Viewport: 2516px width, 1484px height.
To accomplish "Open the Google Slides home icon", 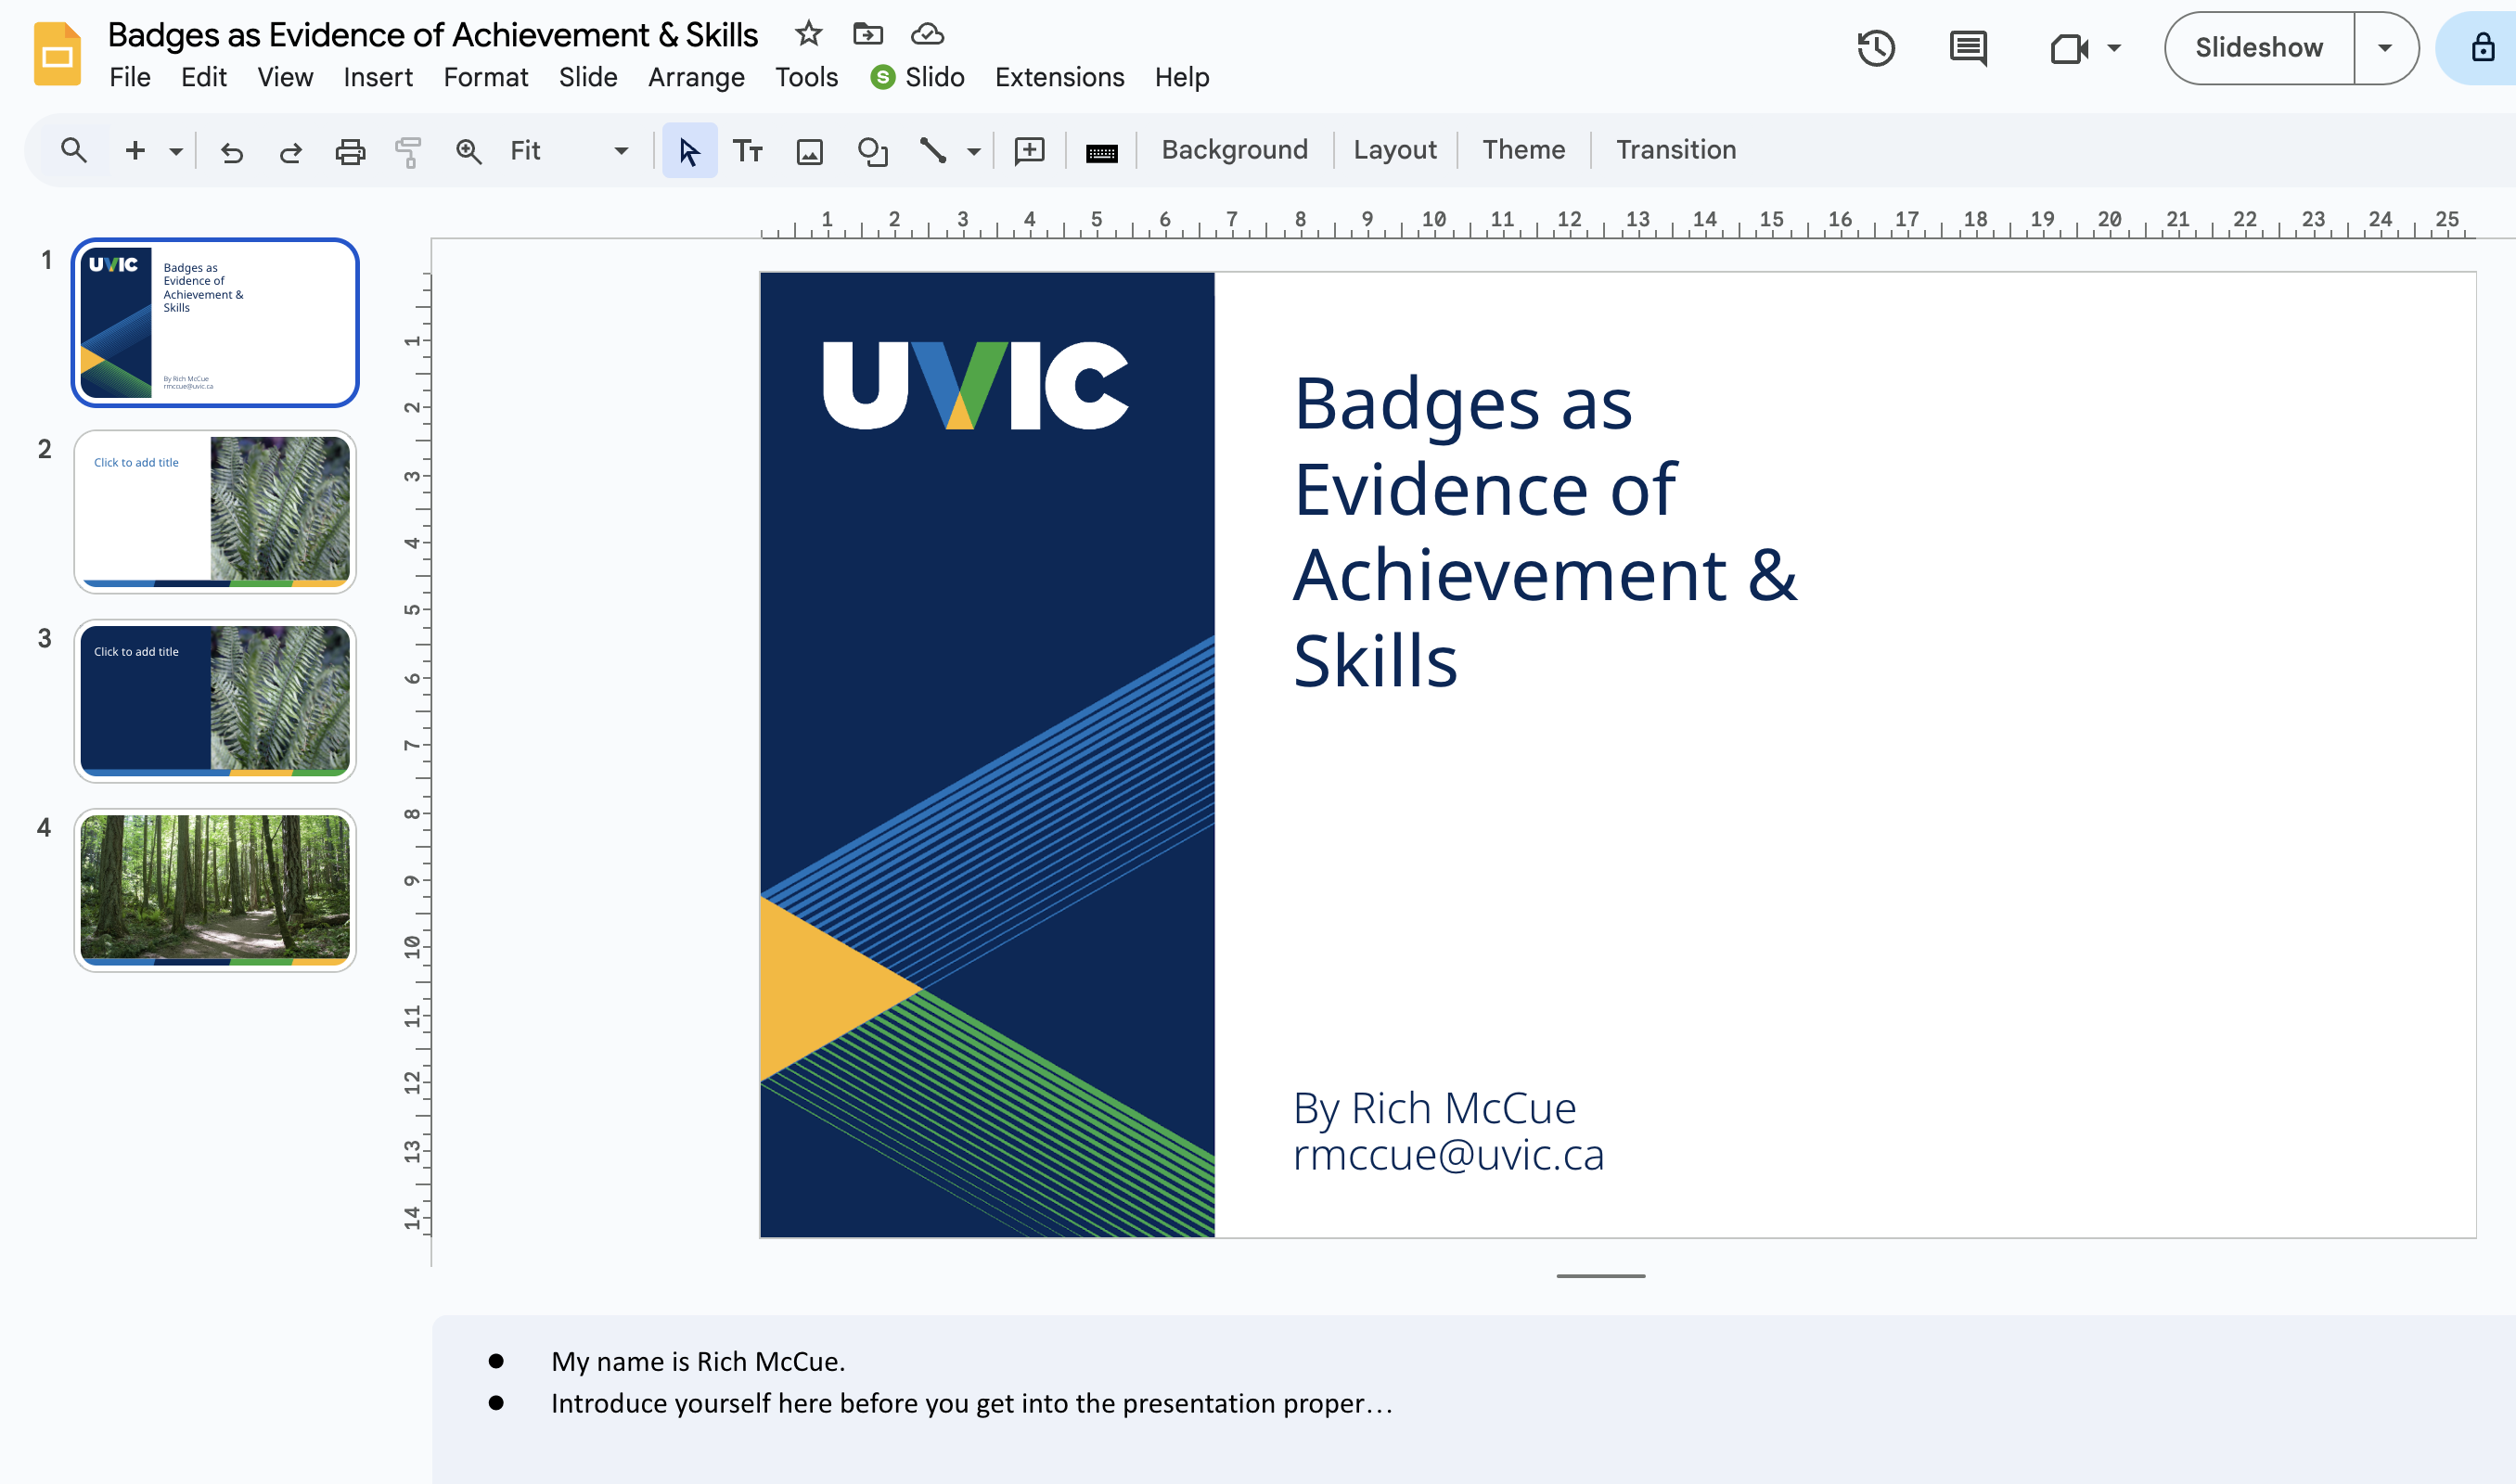I will pos(57,54).
